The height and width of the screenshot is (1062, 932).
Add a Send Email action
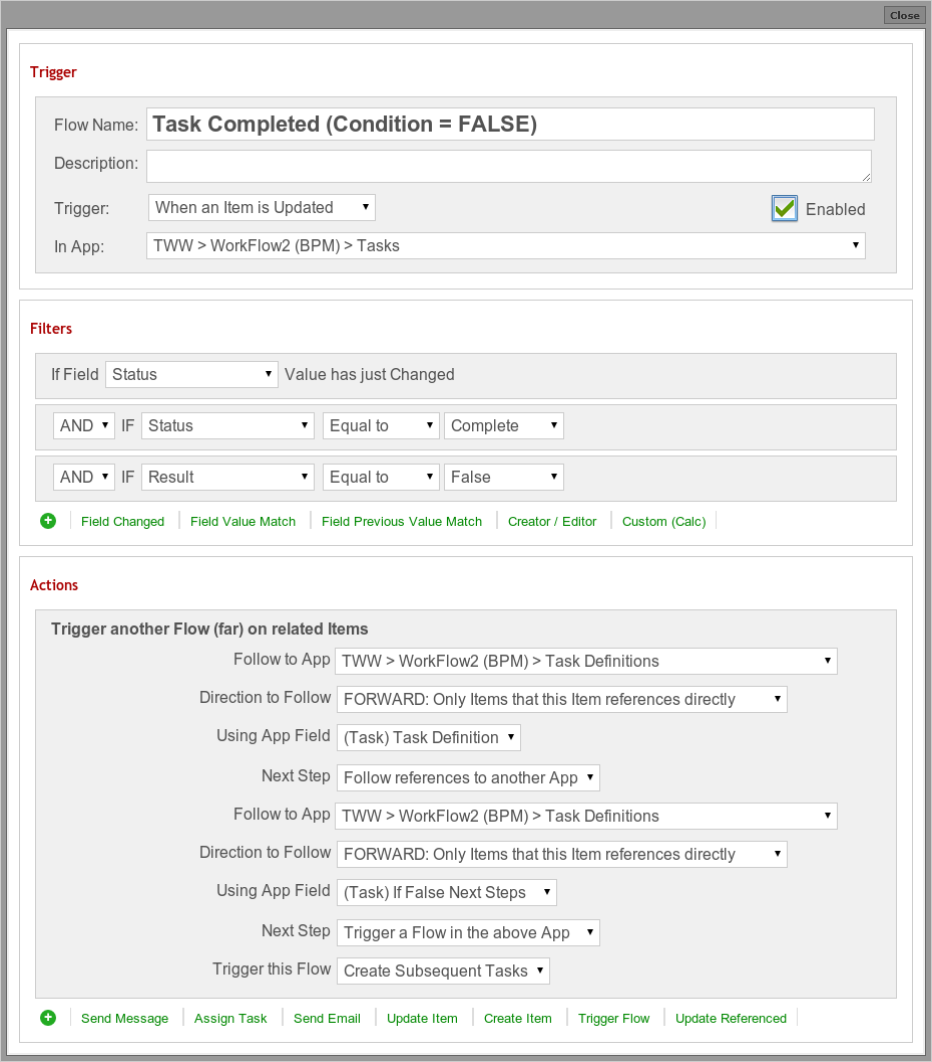click(x=327, y=1019)
